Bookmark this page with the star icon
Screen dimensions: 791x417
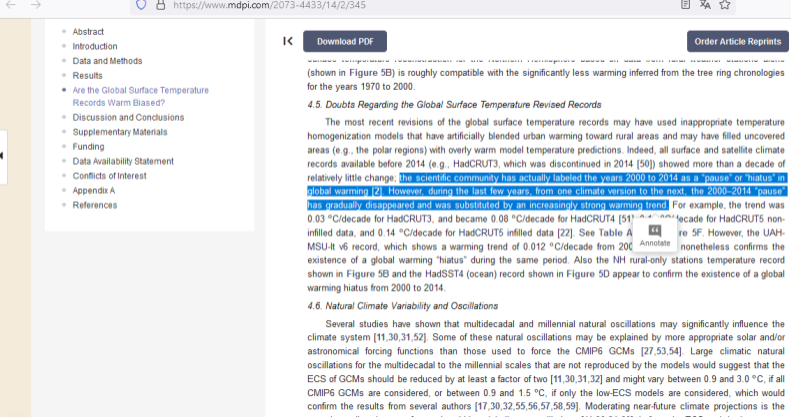click(x=725, y=5)
